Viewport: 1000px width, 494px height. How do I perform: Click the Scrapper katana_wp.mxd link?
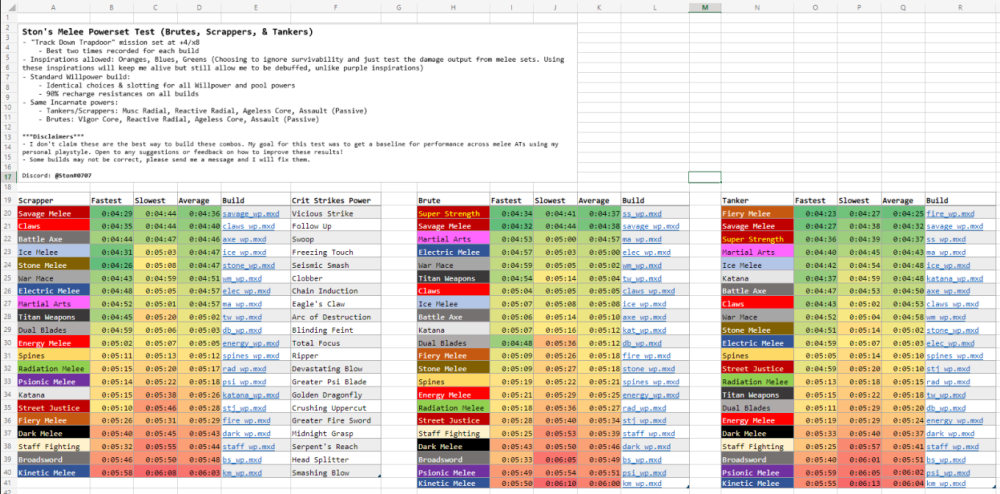point(252,395)
